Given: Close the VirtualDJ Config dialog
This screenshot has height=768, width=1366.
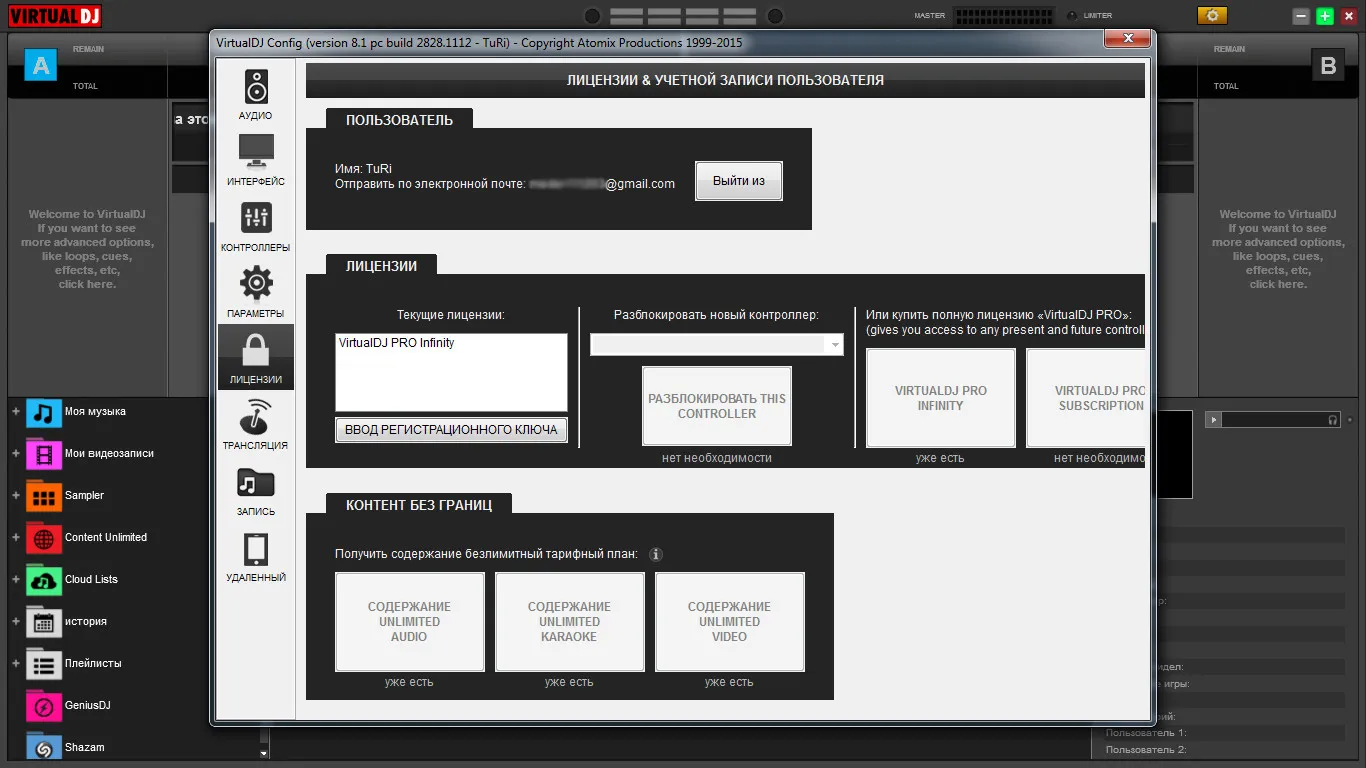Looking at the screenshot, I should [x=1128, y=39].
